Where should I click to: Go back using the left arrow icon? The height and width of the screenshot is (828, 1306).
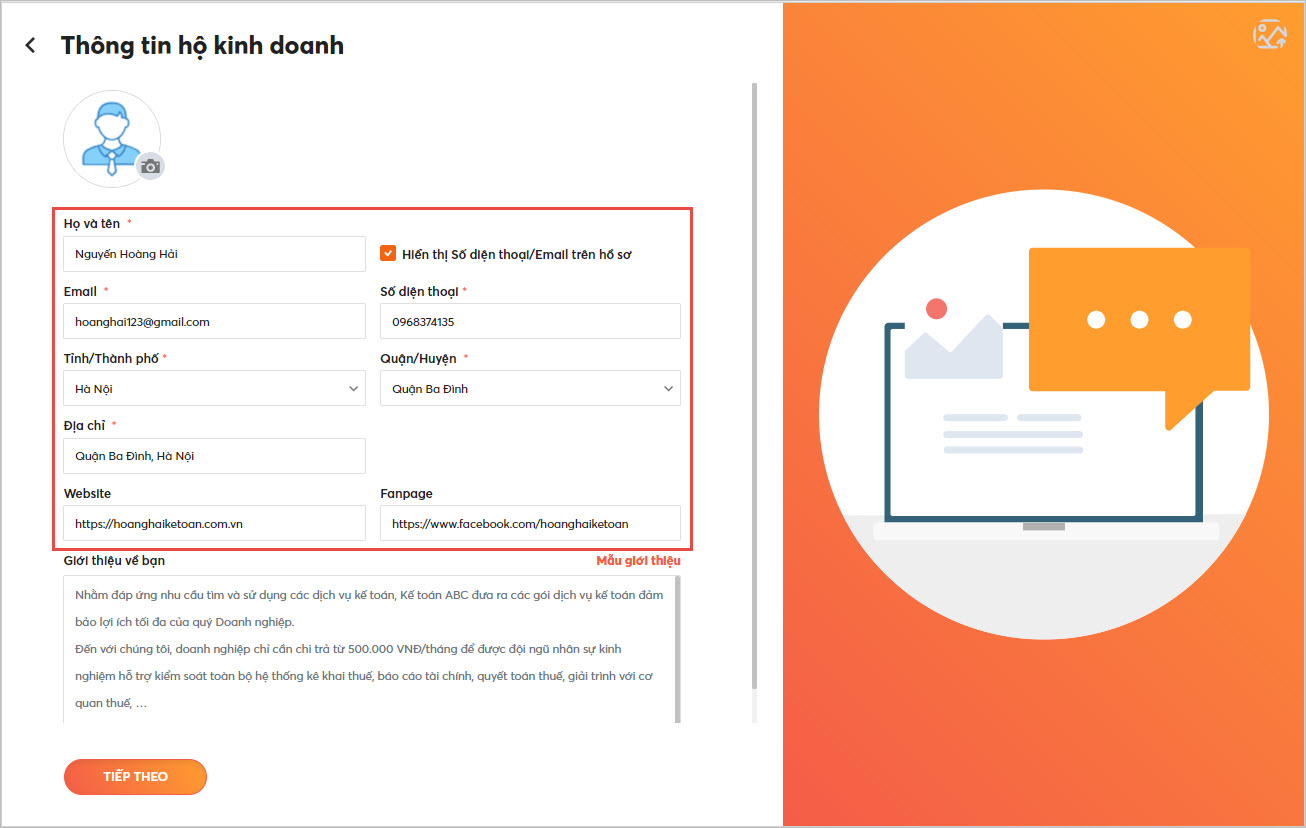tap(31, 45)
